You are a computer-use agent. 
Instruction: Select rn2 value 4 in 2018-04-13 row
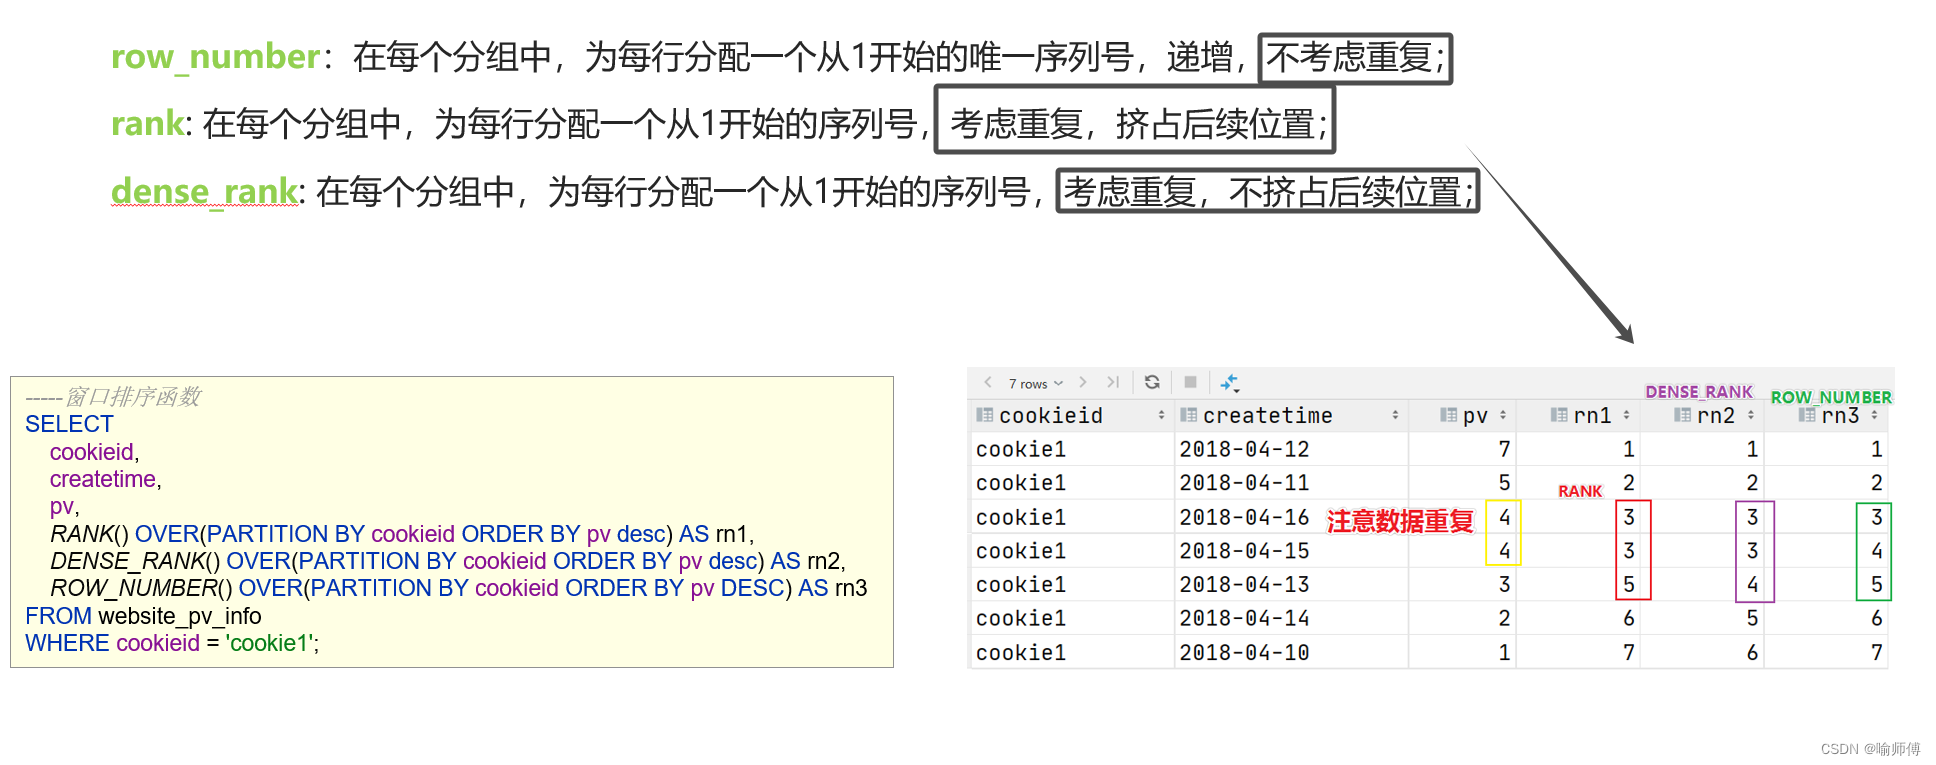(1752, 584)
